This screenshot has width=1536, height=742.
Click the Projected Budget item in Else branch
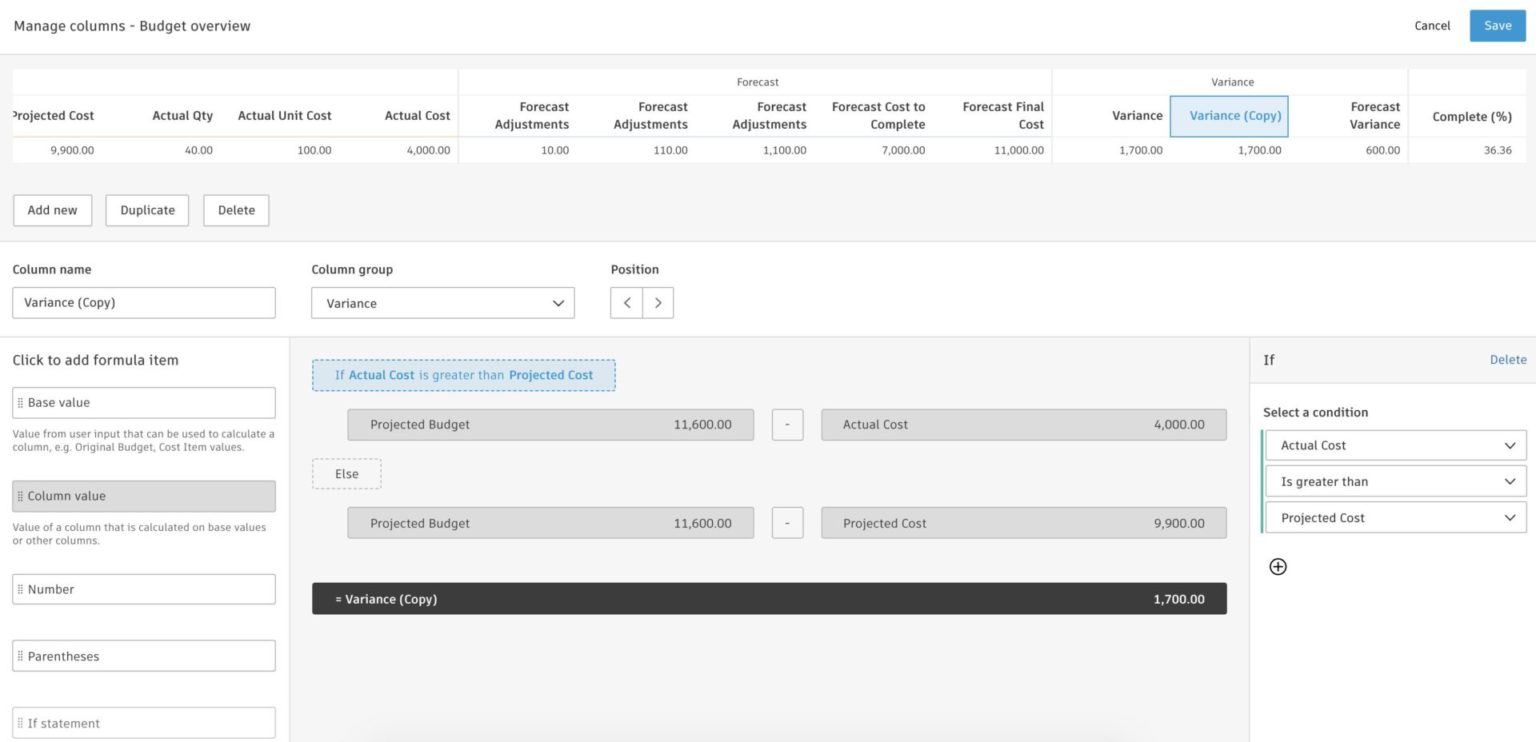[551, 523]
